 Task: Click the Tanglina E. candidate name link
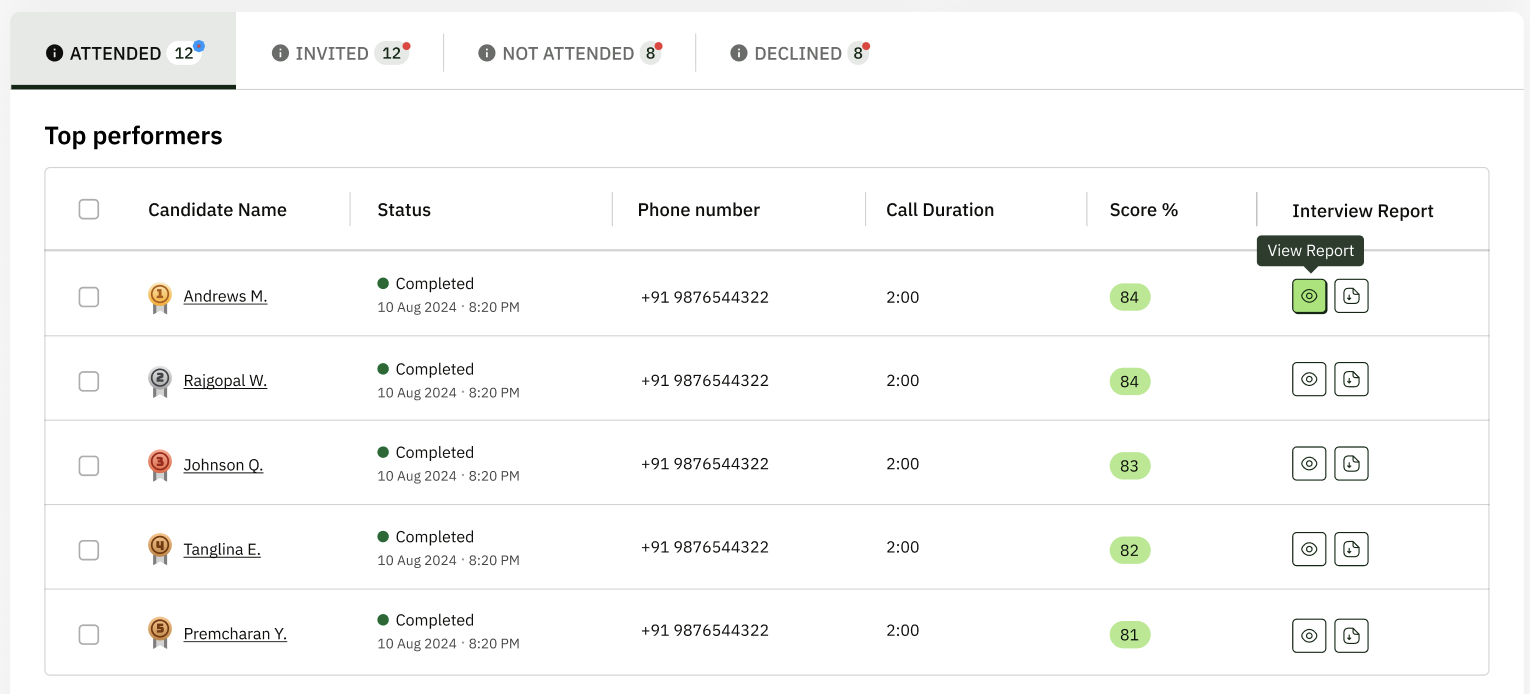pyautogui.click(x=222, y=549)
